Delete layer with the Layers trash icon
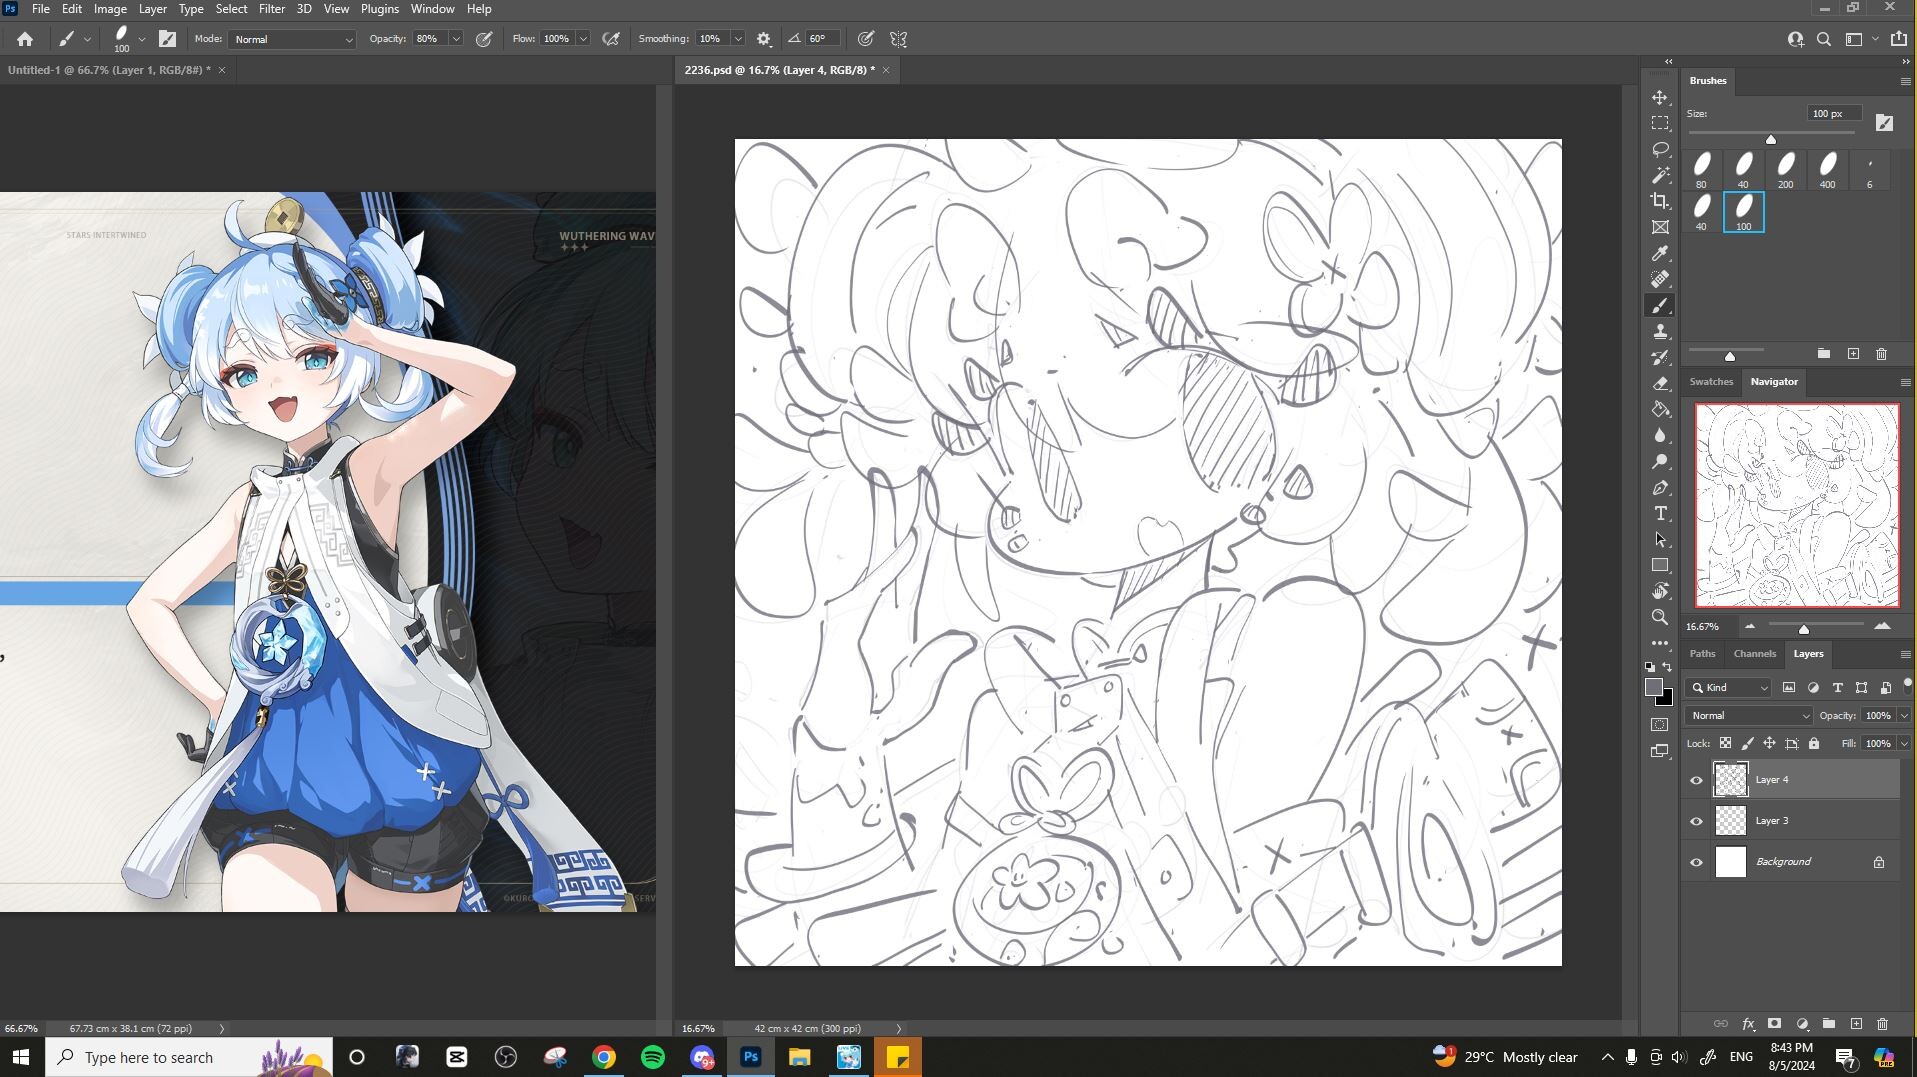Screen dimensions: 1917x1077 click(1882, 1024)
